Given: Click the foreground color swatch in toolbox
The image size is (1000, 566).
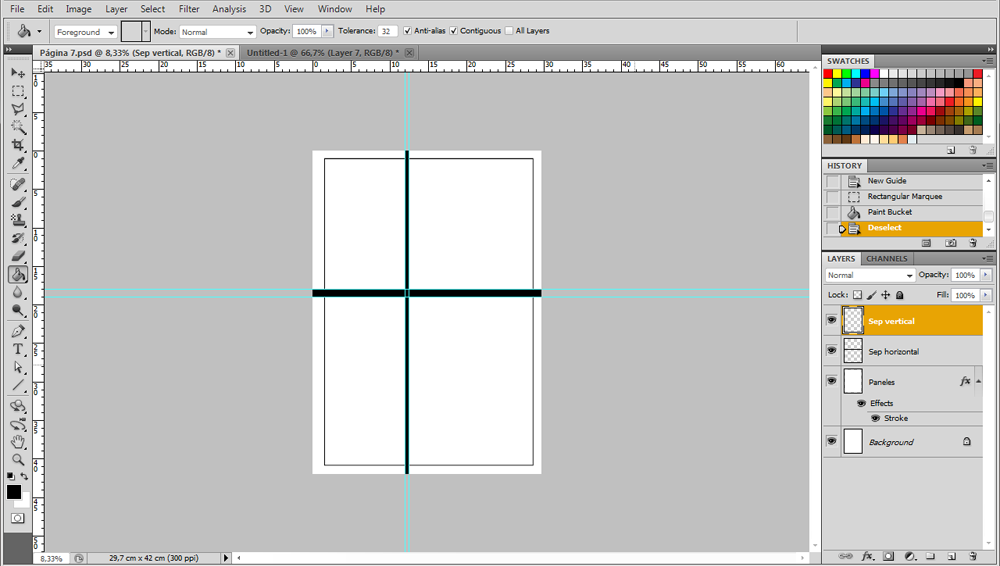Looking at the screenshot, I should (14, 492).
